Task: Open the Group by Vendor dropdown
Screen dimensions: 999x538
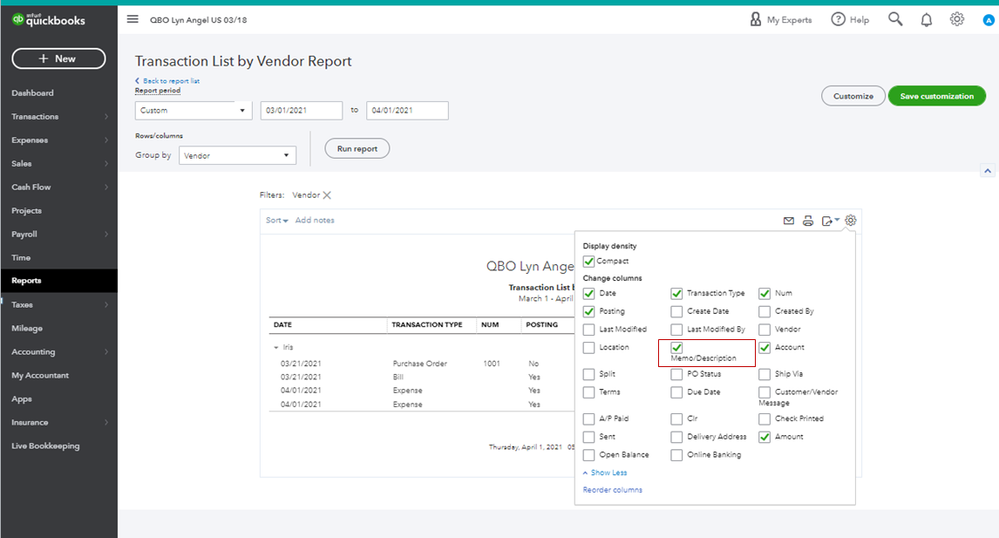Action: click(238, 156)
